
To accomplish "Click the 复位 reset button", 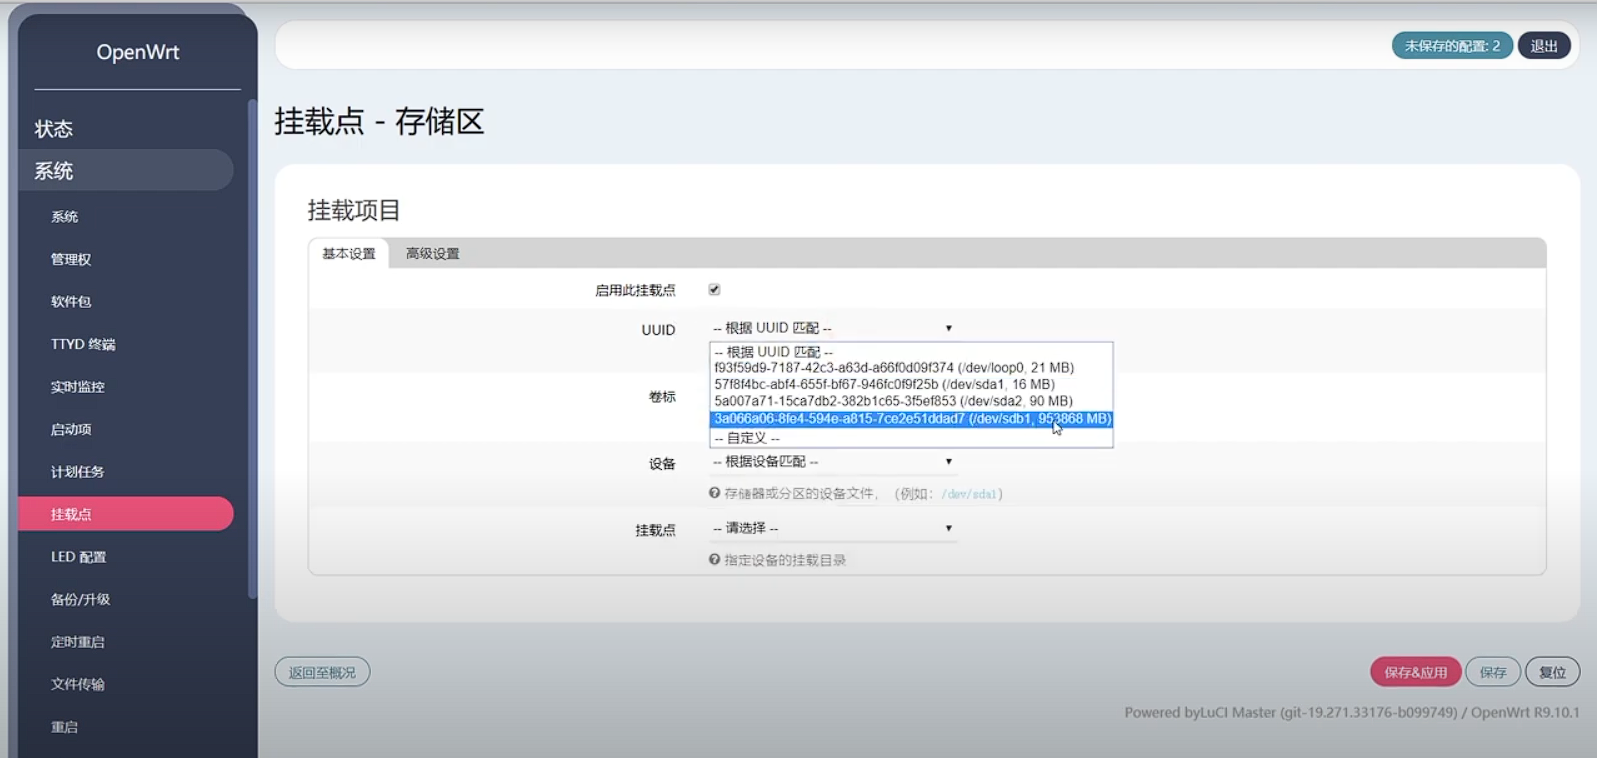I will pyautogui.click(x=1552, y=672).
